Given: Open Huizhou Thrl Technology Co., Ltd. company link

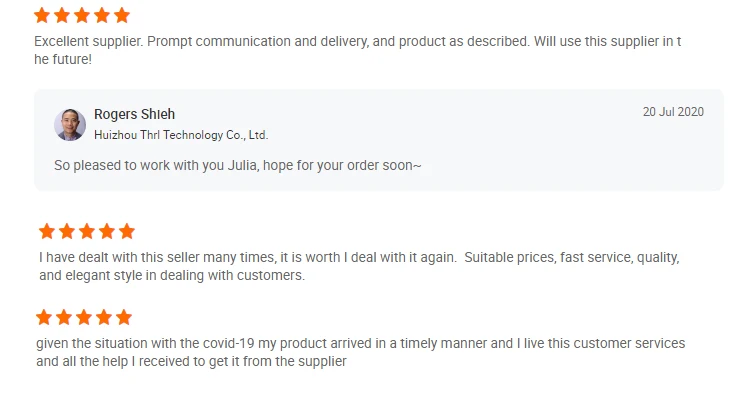Looking at the screenshot, I should click(x=181, y=135).
